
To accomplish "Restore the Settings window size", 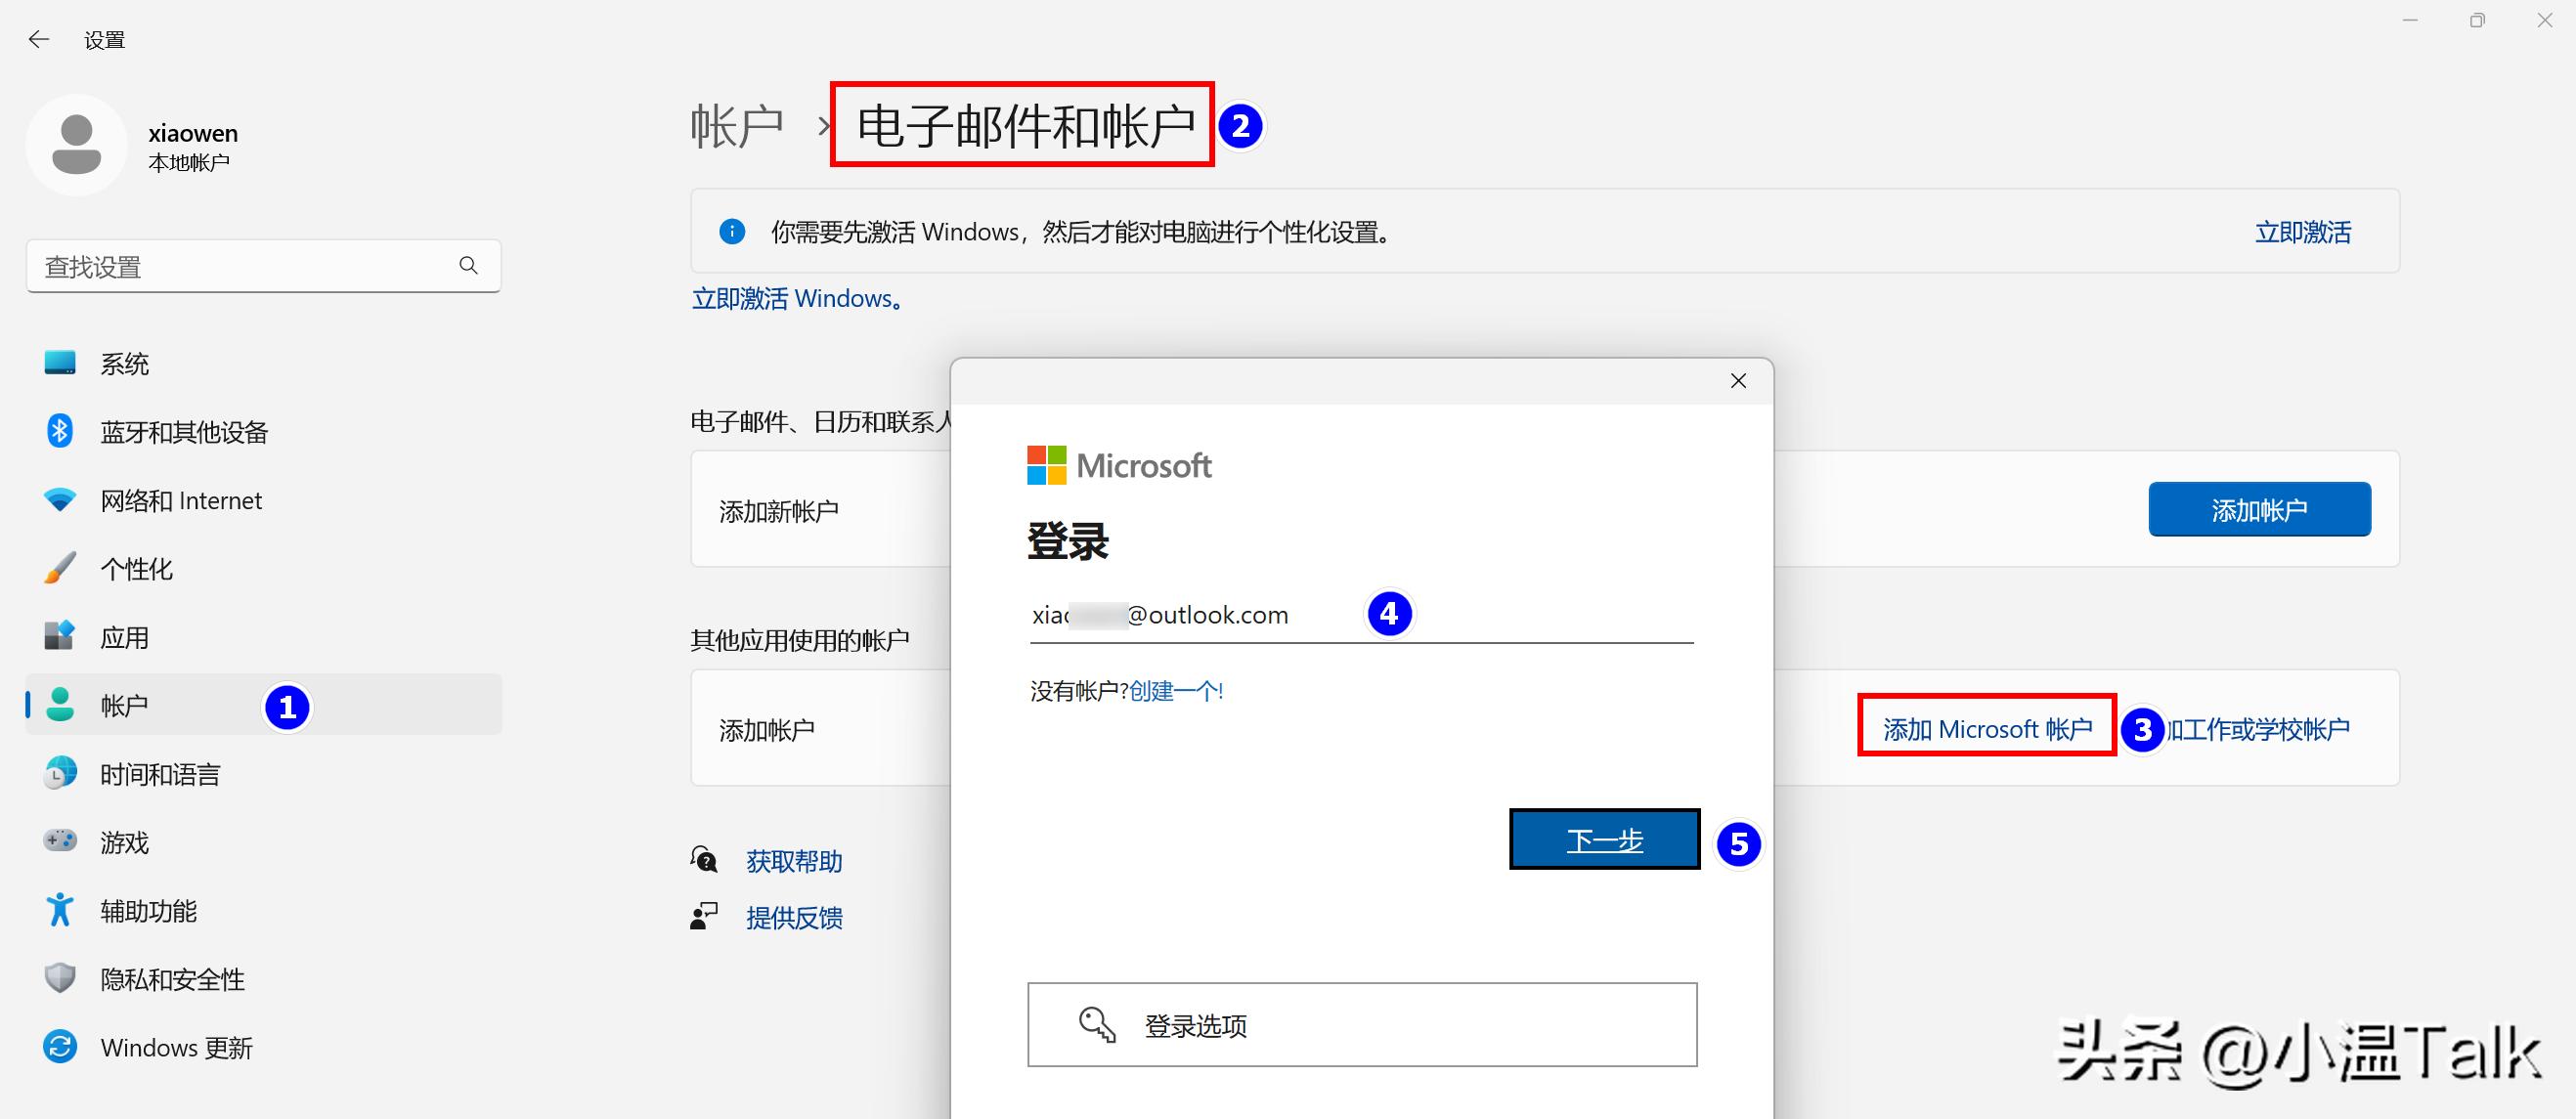I will click(x=2477, y=21).
